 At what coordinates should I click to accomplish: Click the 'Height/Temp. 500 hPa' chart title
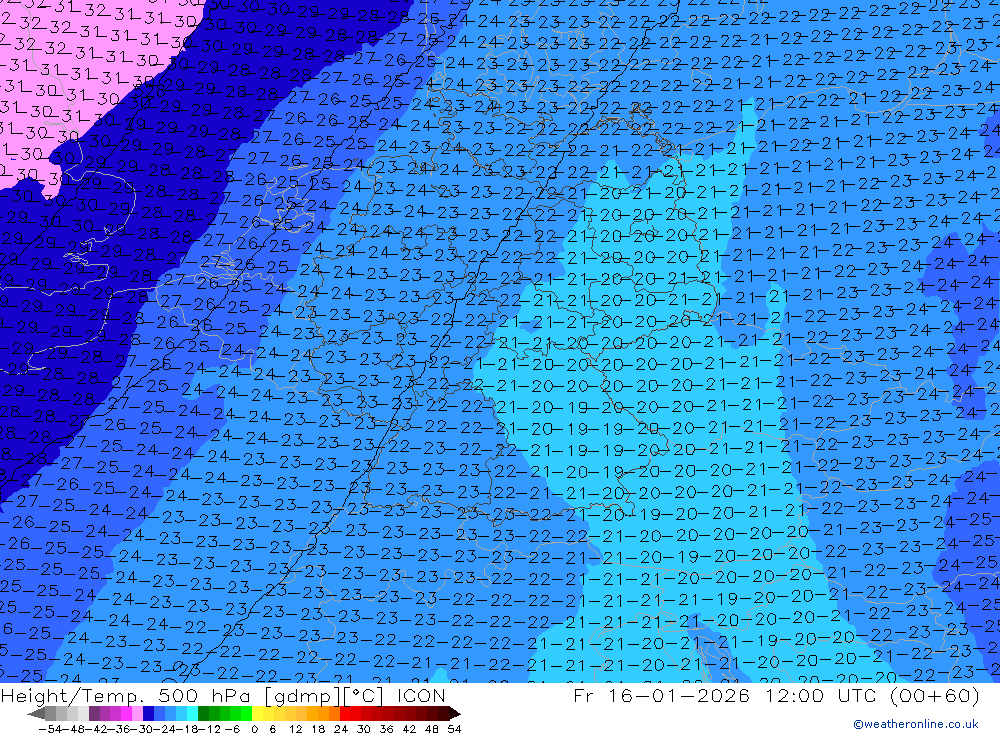click(124, 697)
